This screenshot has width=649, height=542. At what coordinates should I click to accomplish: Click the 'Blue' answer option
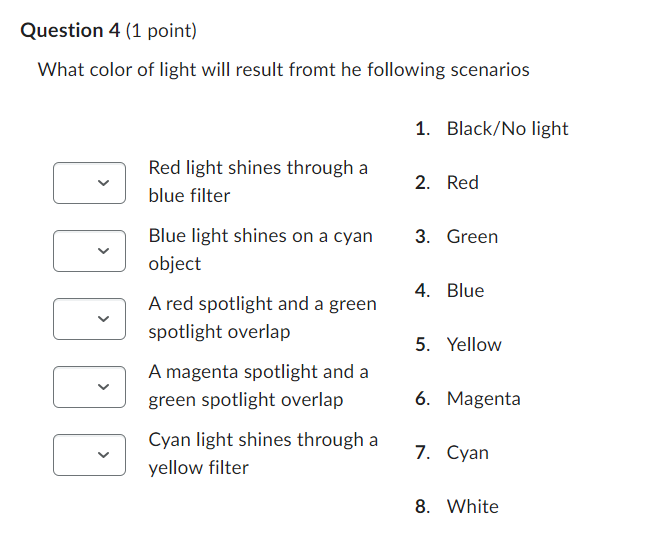tap(465, 290)
